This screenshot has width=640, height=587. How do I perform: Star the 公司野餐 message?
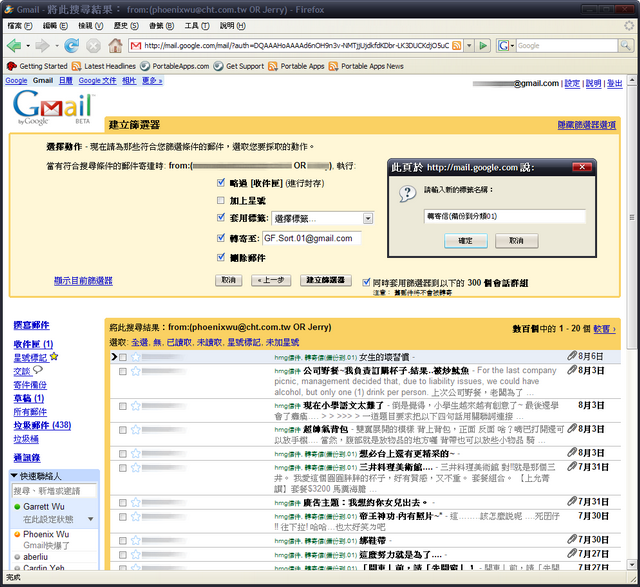click(136, 371)
